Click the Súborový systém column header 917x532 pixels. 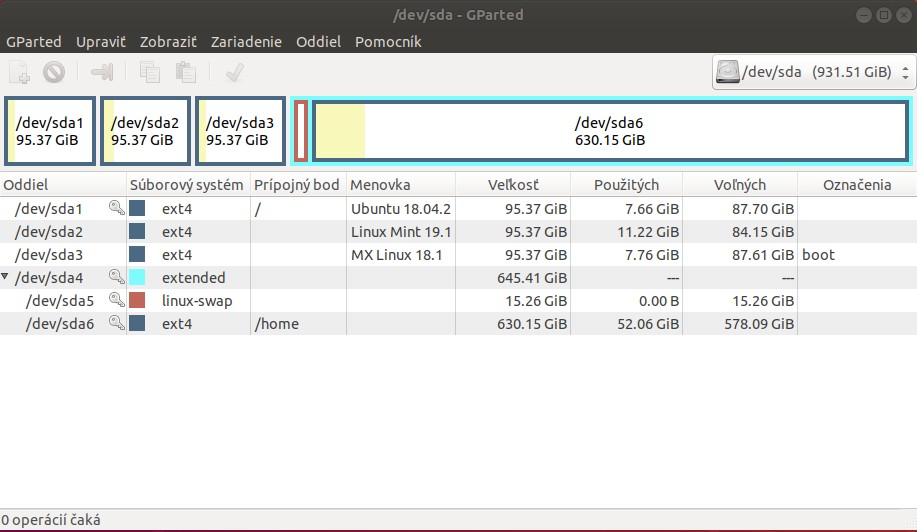(x=186, y=185)
